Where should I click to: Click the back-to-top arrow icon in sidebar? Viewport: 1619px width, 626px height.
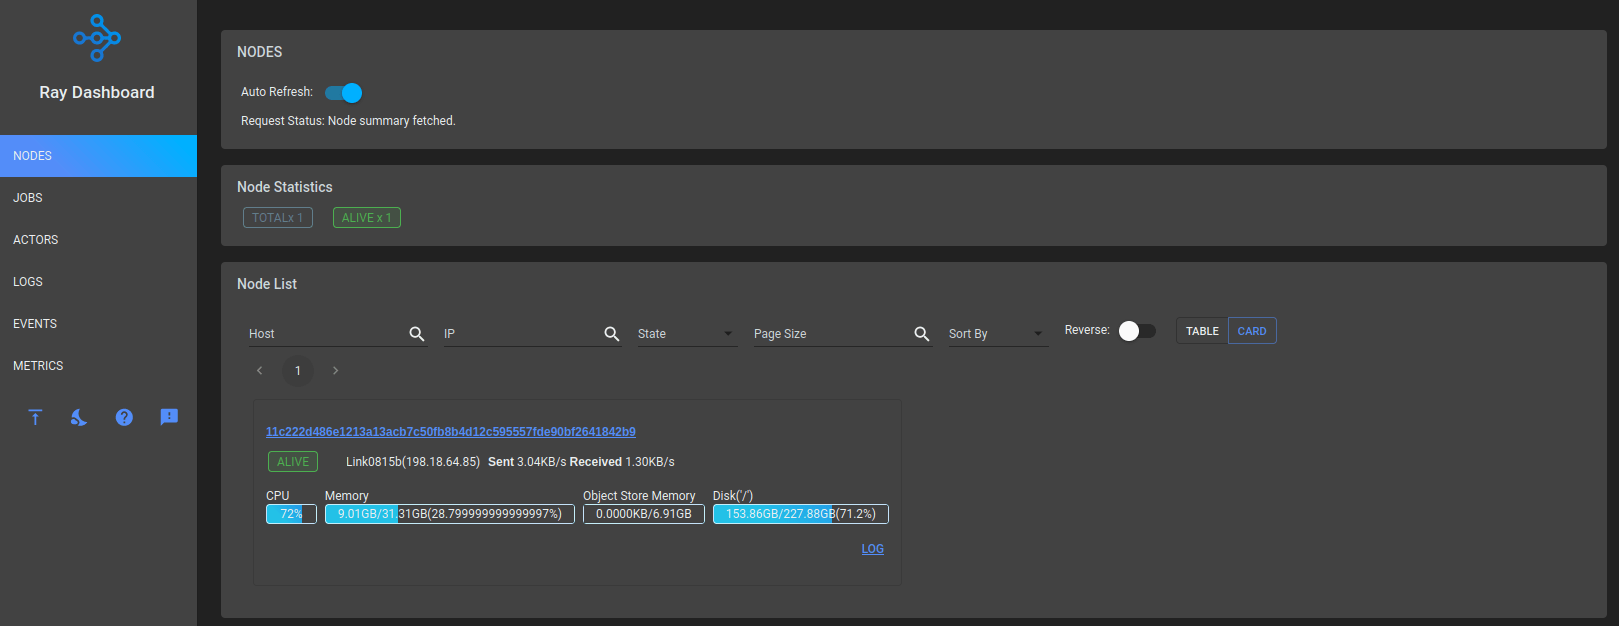35,417
